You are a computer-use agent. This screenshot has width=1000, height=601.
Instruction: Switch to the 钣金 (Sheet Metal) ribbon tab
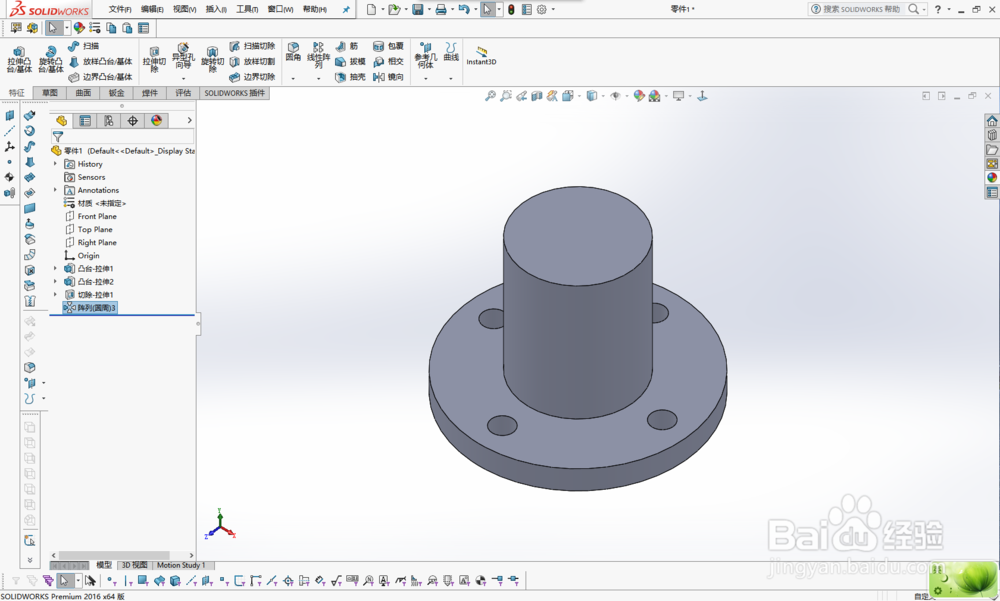point(116,93)
